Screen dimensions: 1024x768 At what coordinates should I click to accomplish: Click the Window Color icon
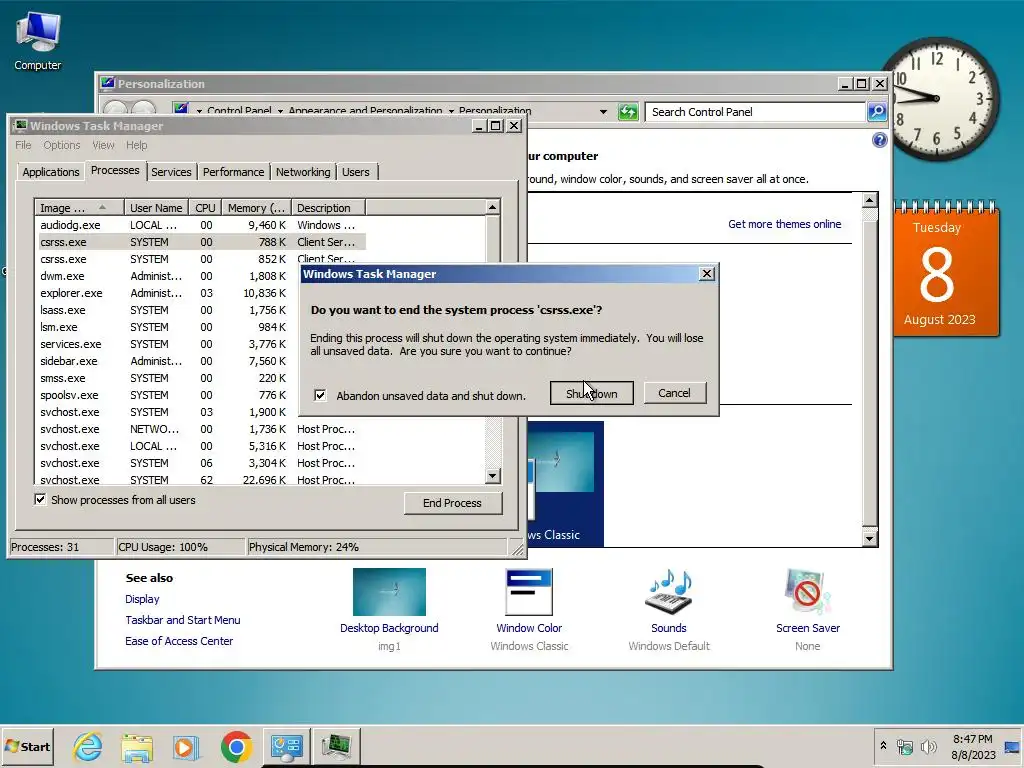click(x=529, y=592)
